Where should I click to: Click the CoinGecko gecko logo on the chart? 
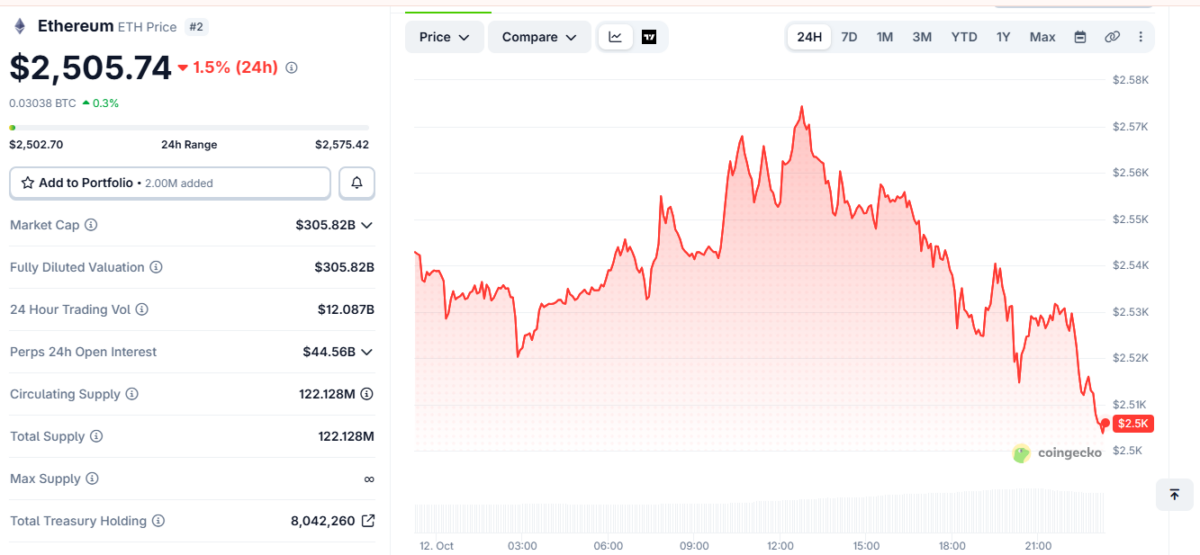coord(1021,453)
